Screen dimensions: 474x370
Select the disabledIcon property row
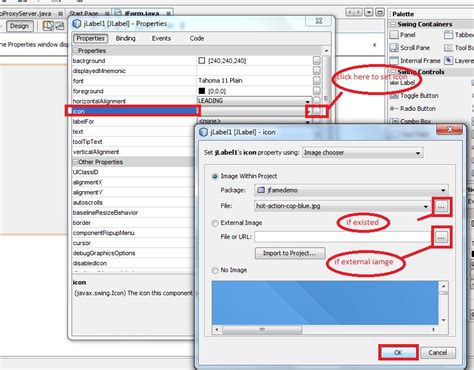(x=134, y=263)
